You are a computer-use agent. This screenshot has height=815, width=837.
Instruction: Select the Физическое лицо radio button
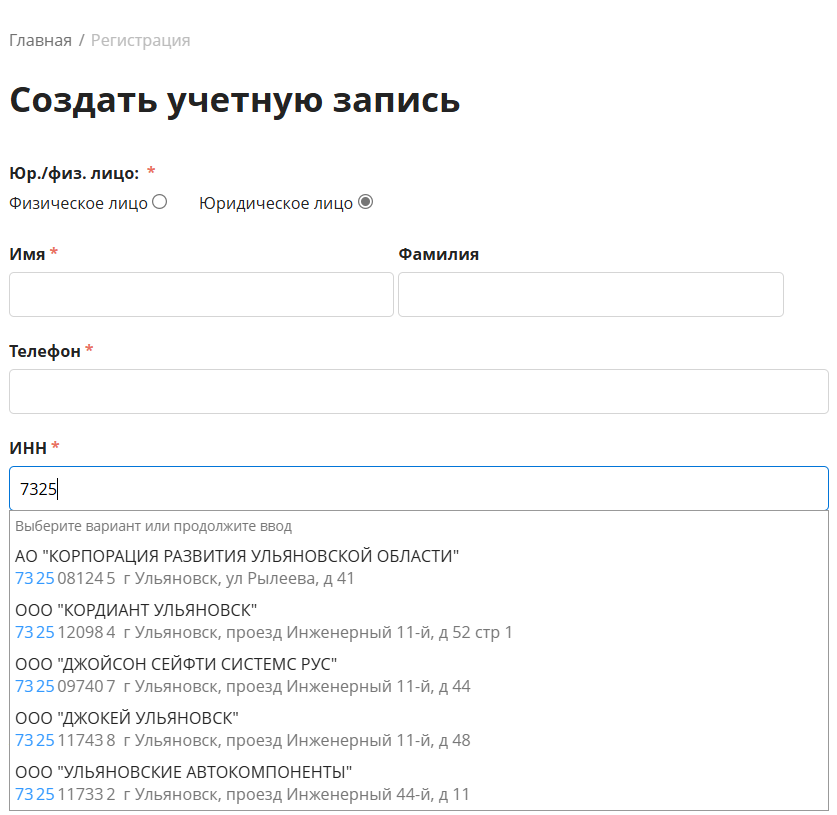[x=160, y=202]
